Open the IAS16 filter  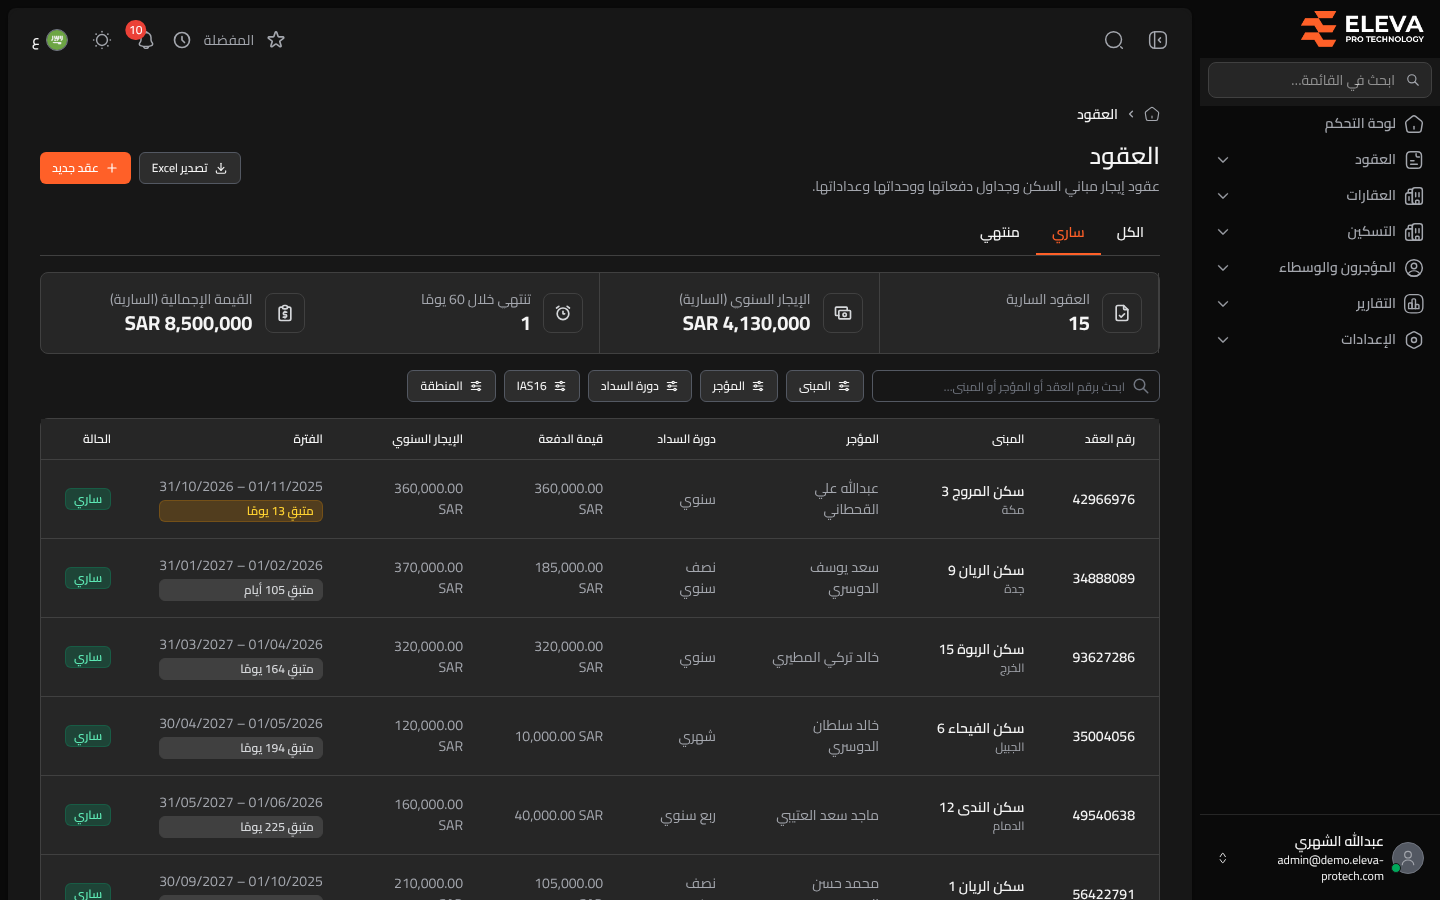[542, 386]
